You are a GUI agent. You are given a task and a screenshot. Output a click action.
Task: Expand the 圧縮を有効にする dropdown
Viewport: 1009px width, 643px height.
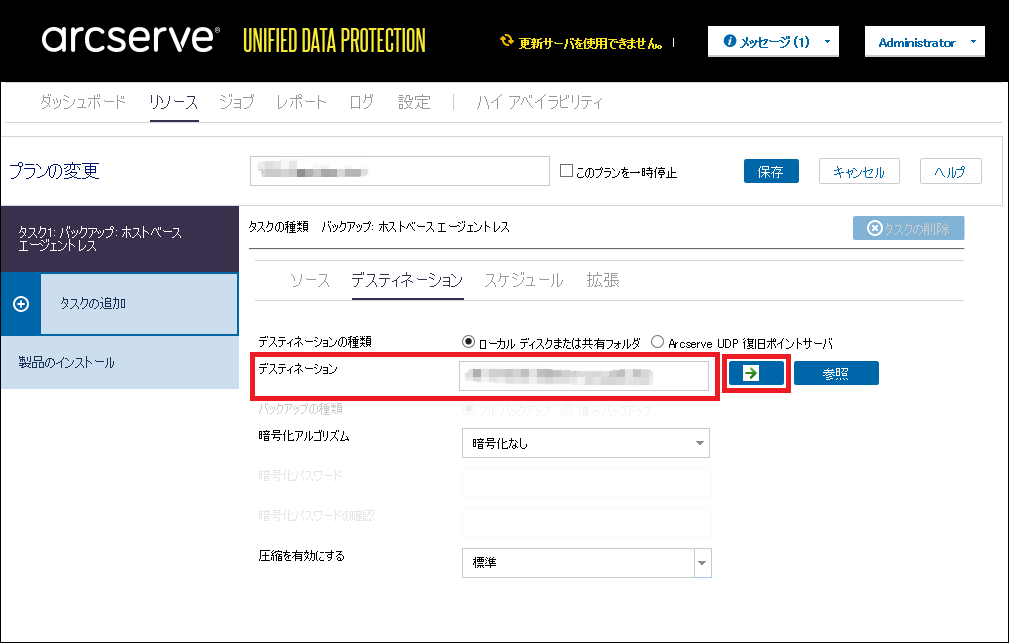tap(585, 563)
